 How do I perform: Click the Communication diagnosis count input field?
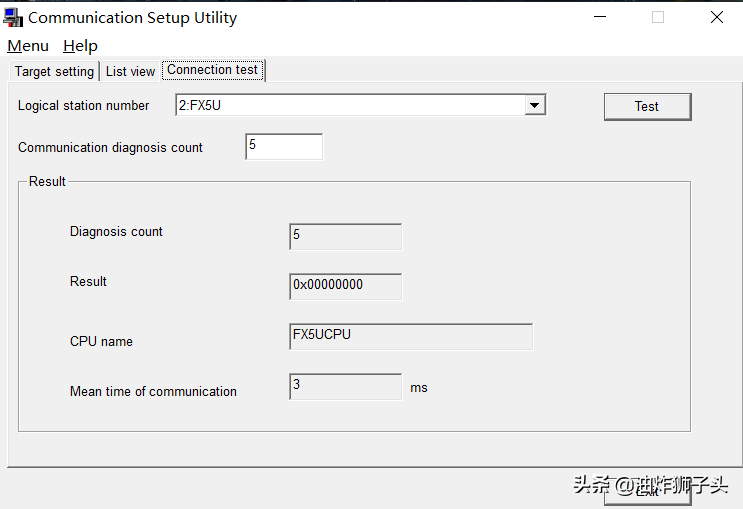click(284, 146)
